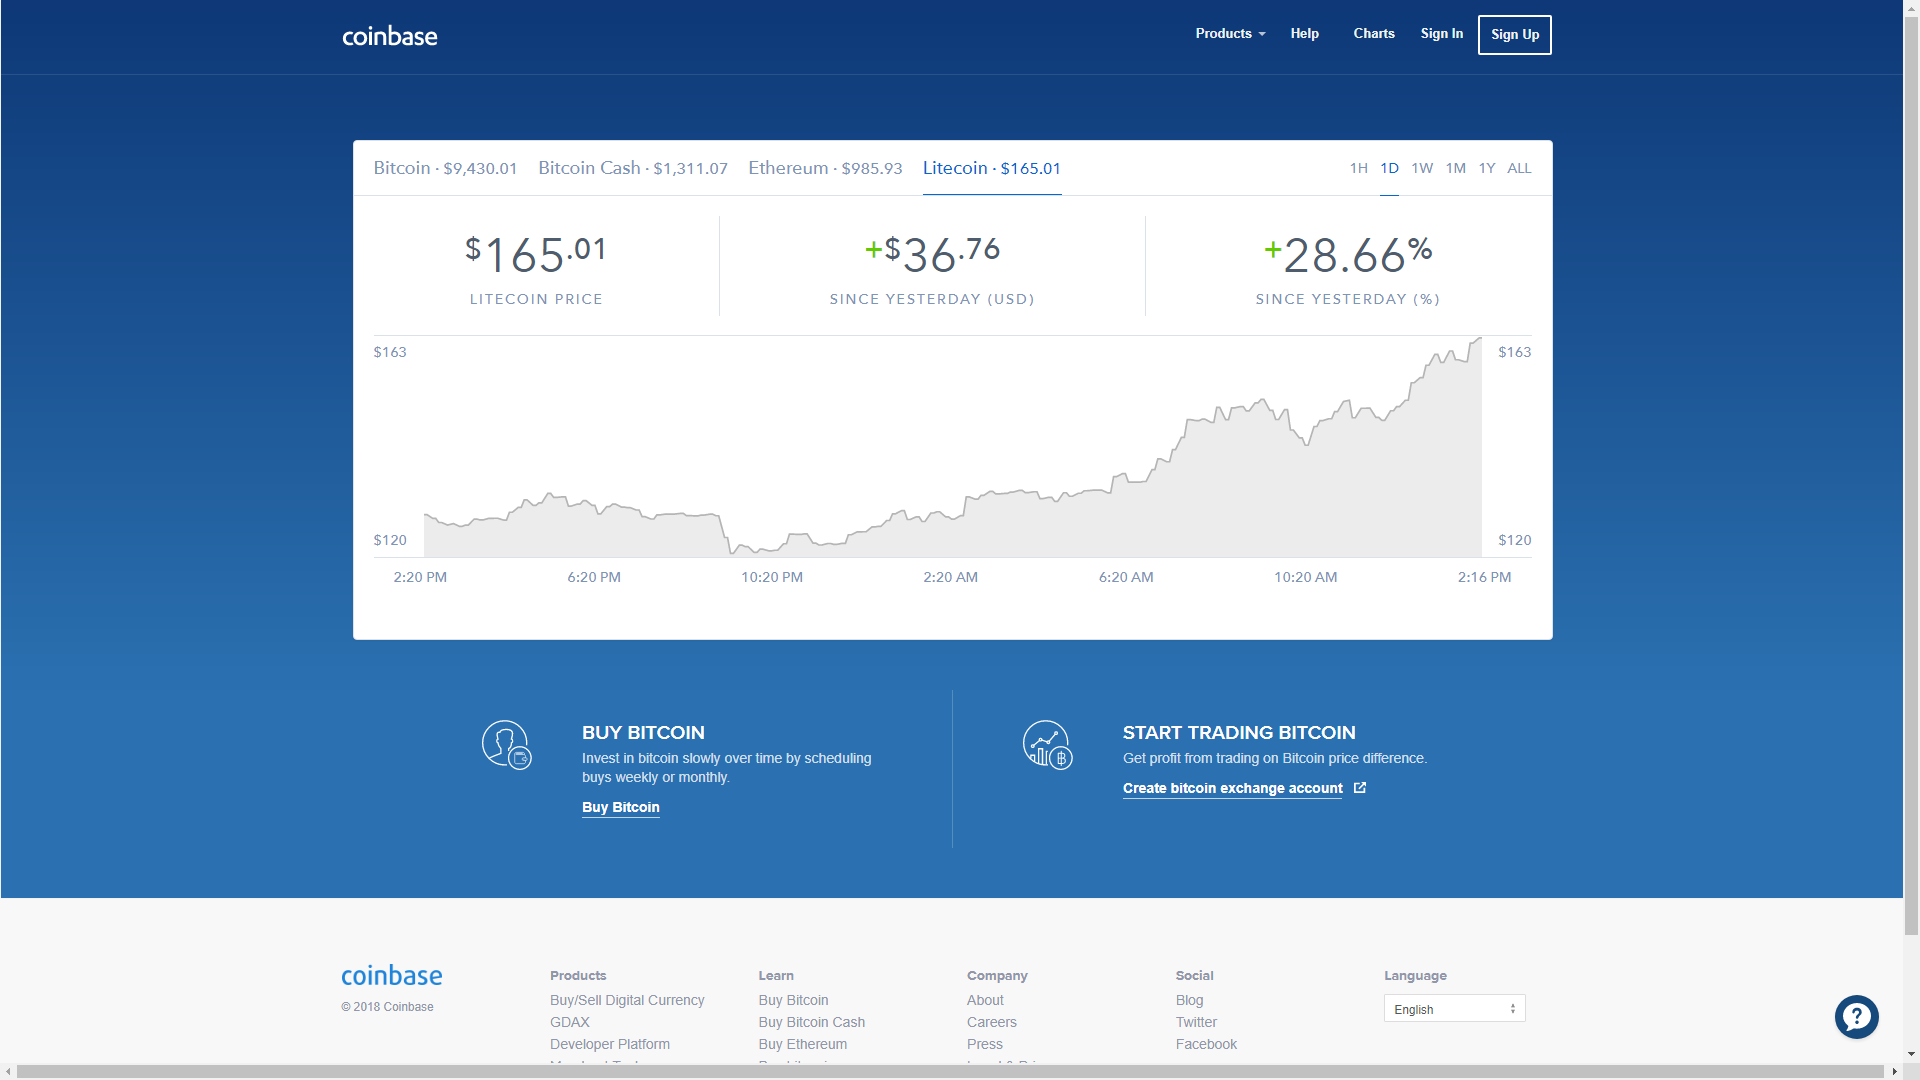Select the 1D time range
Viewport: 1920px width, 1080px height.
[1389, 168]
